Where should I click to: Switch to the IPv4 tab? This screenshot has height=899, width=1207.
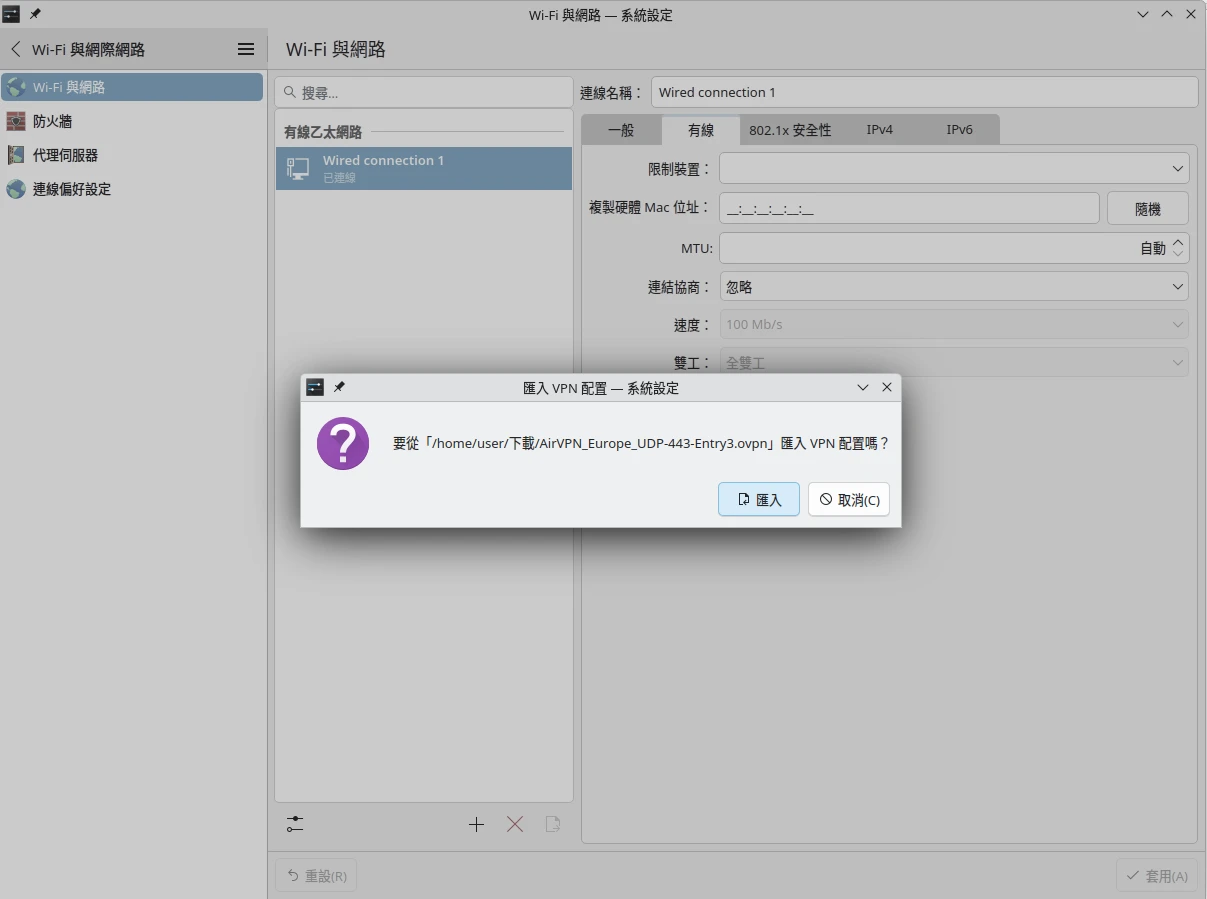coord(879,129)
